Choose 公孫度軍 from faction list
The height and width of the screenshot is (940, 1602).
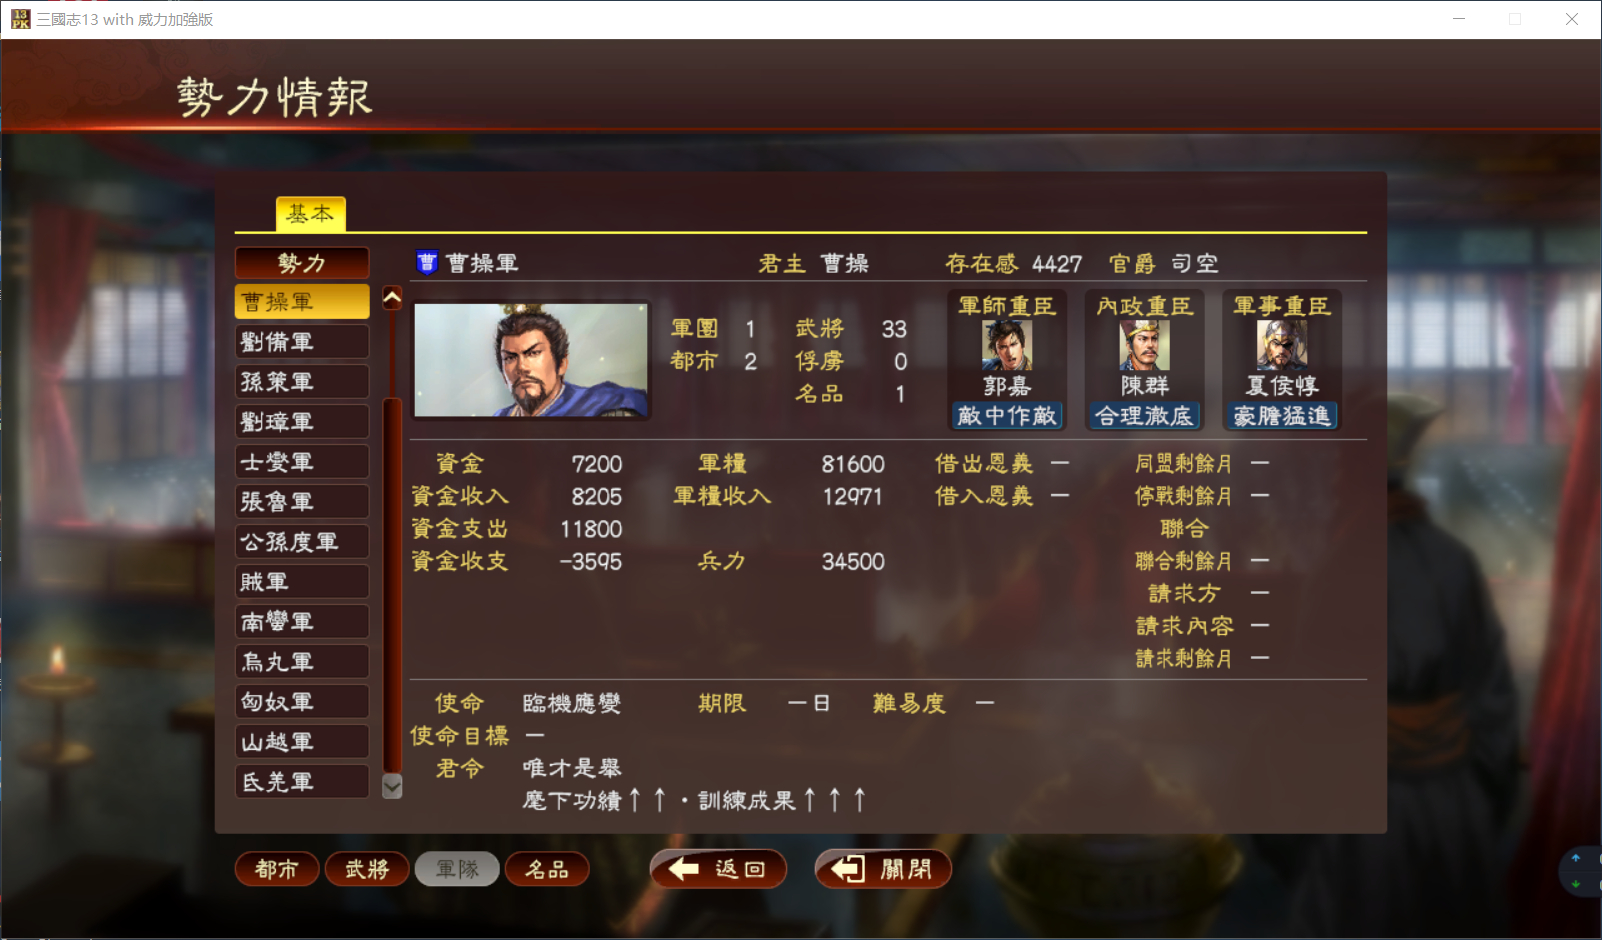302,542
